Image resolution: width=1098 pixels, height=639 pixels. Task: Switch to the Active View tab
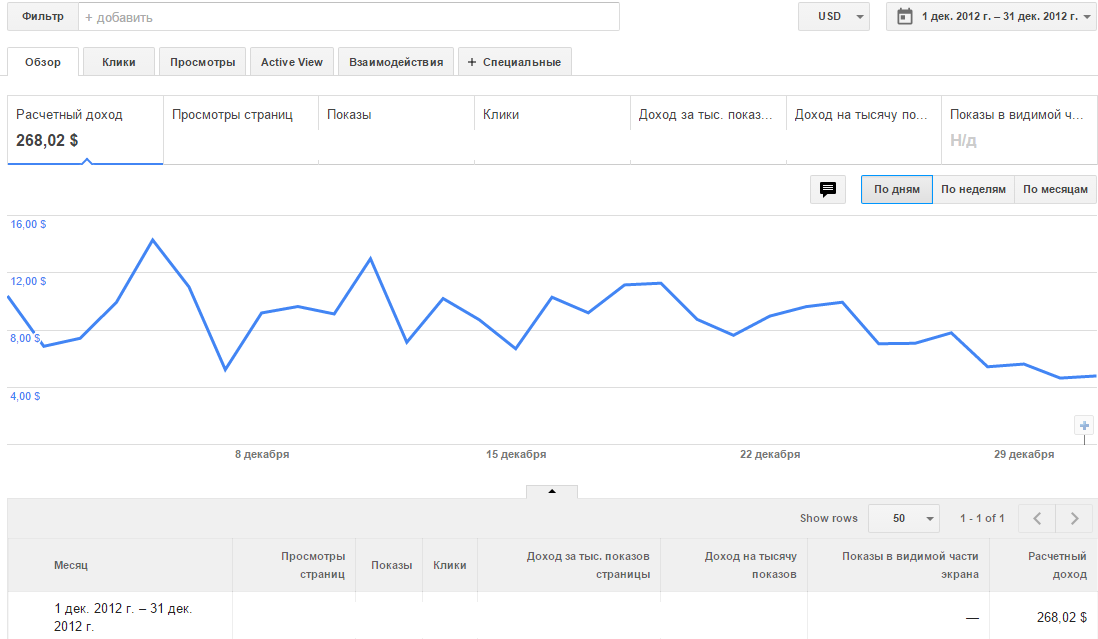coord(291,62)
